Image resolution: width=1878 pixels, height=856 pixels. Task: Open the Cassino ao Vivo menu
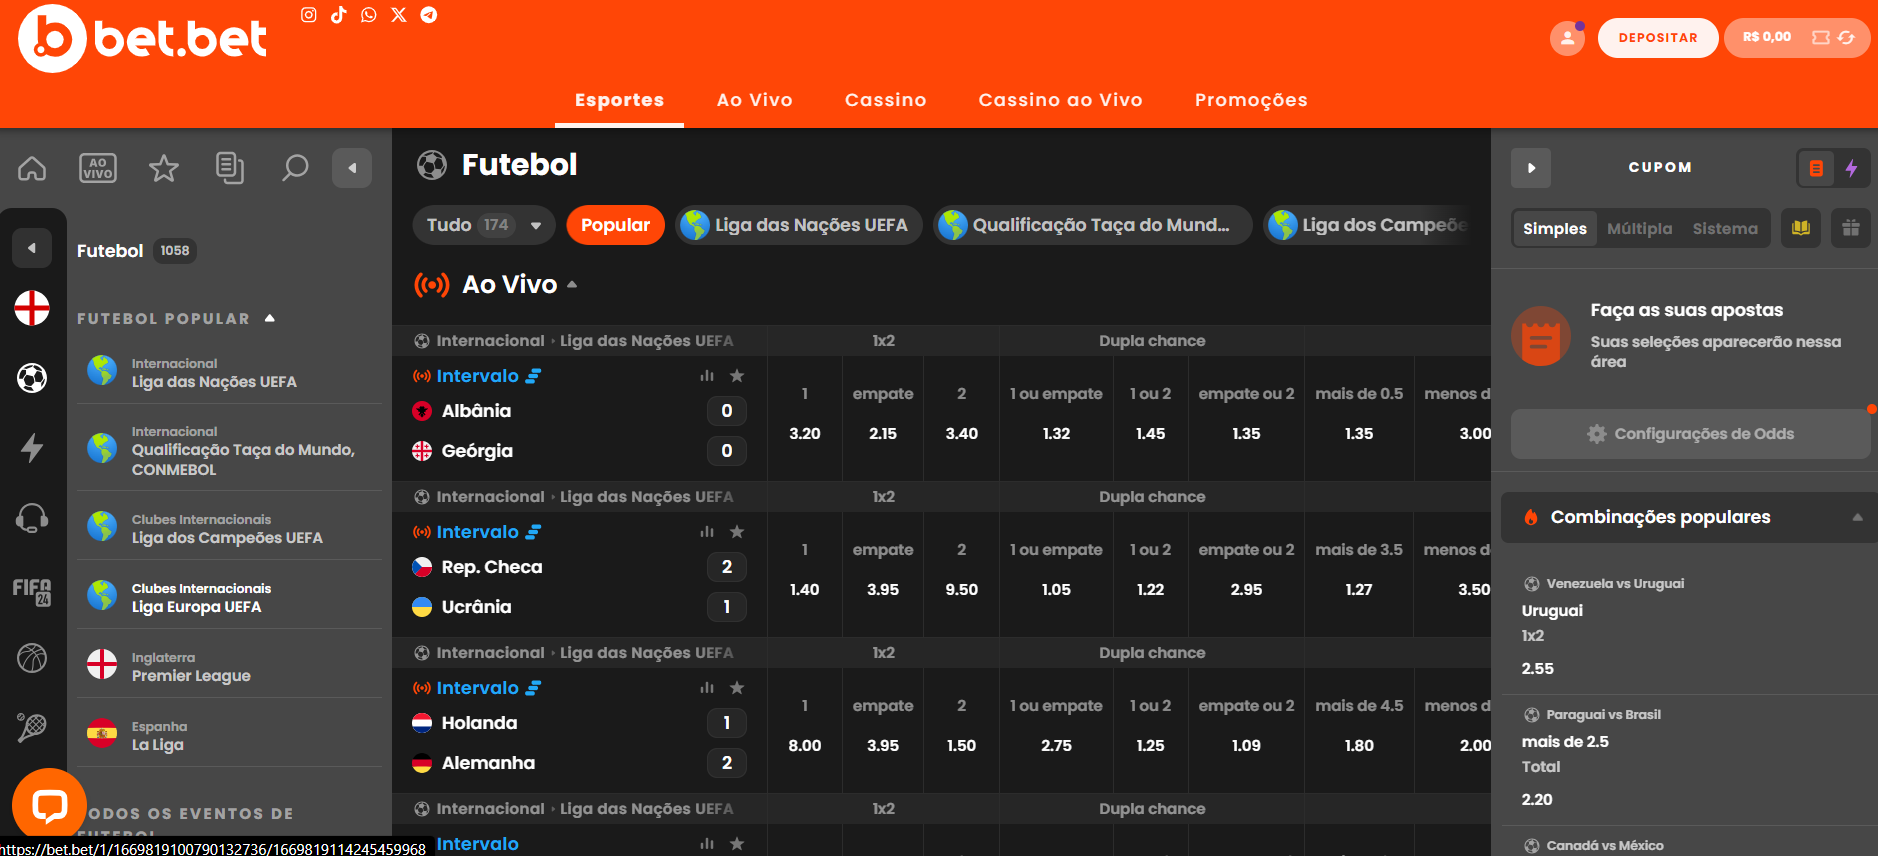1061,100
